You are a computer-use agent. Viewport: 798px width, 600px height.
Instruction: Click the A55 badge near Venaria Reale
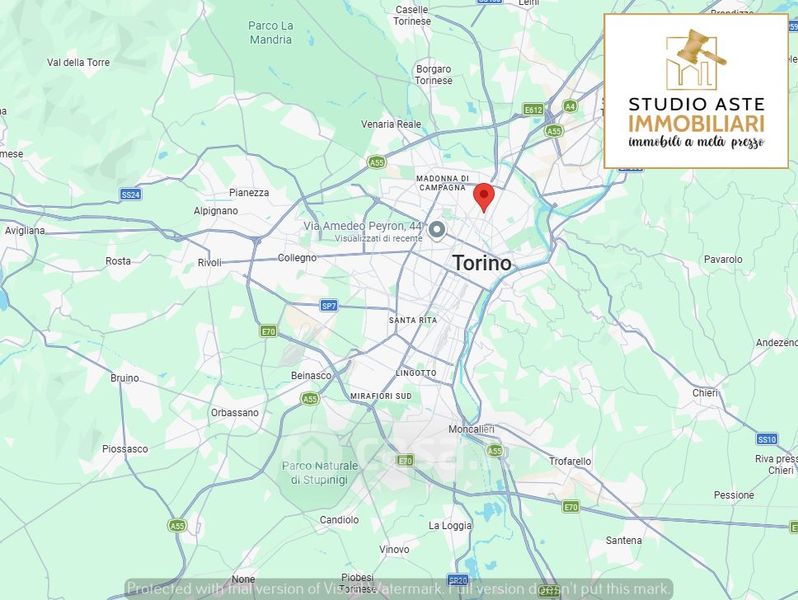point(376,162)
